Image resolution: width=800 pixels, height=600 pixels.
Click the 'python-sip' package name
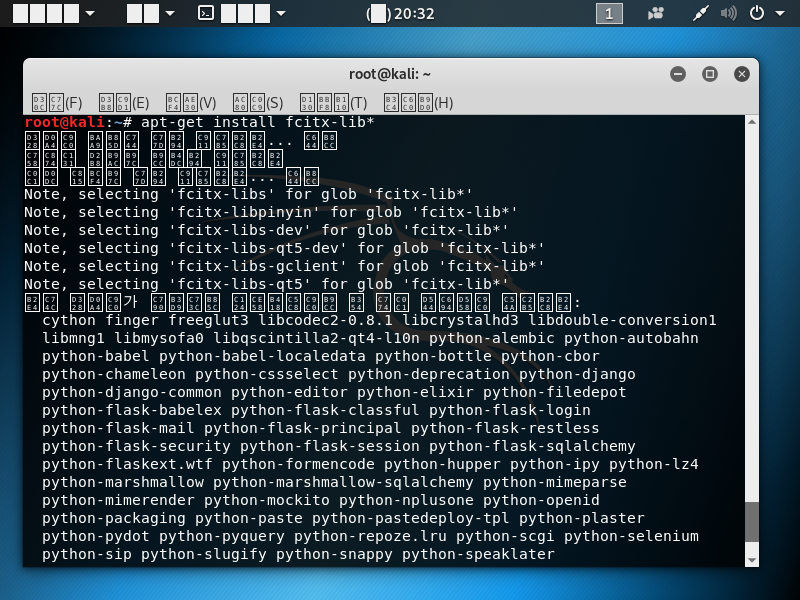click(87, 554)
